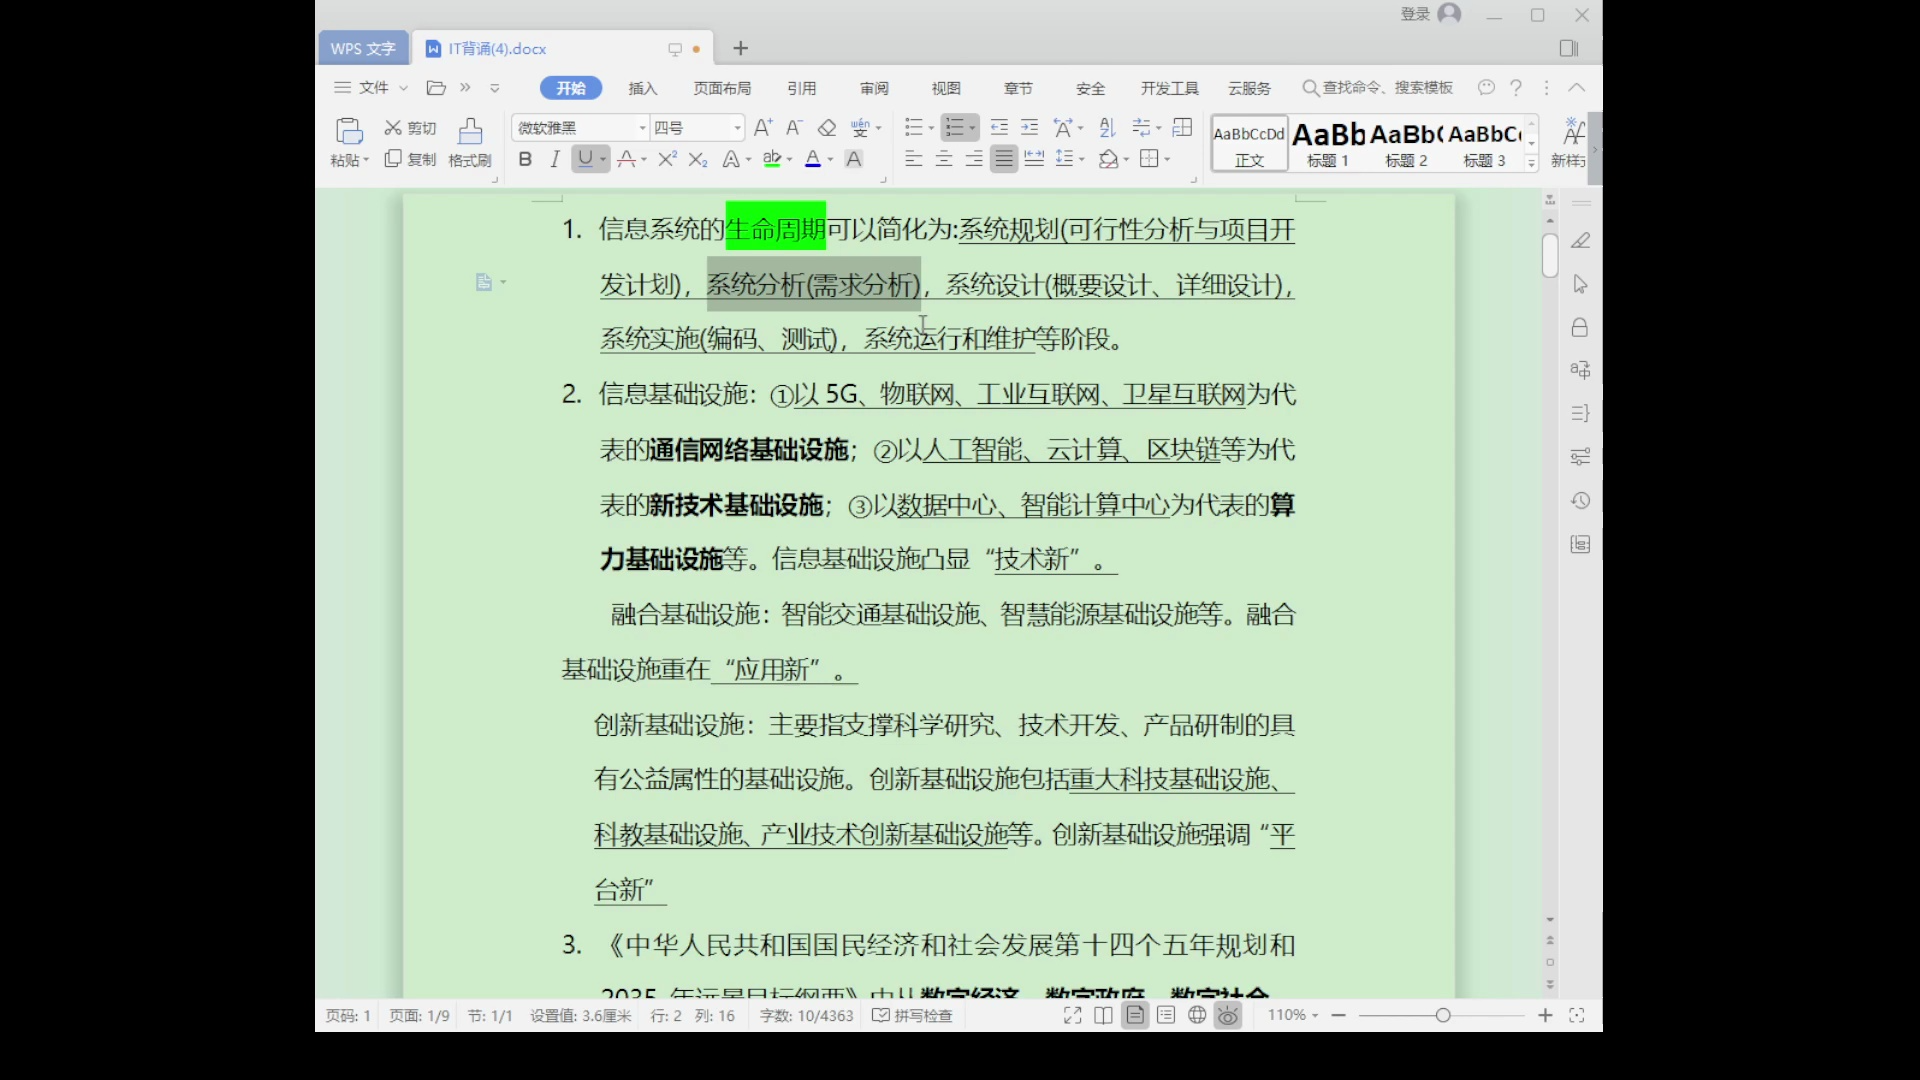Increase font size with the A+ icon
The width and height of the screenshot is (1920, 1080).
763,128
